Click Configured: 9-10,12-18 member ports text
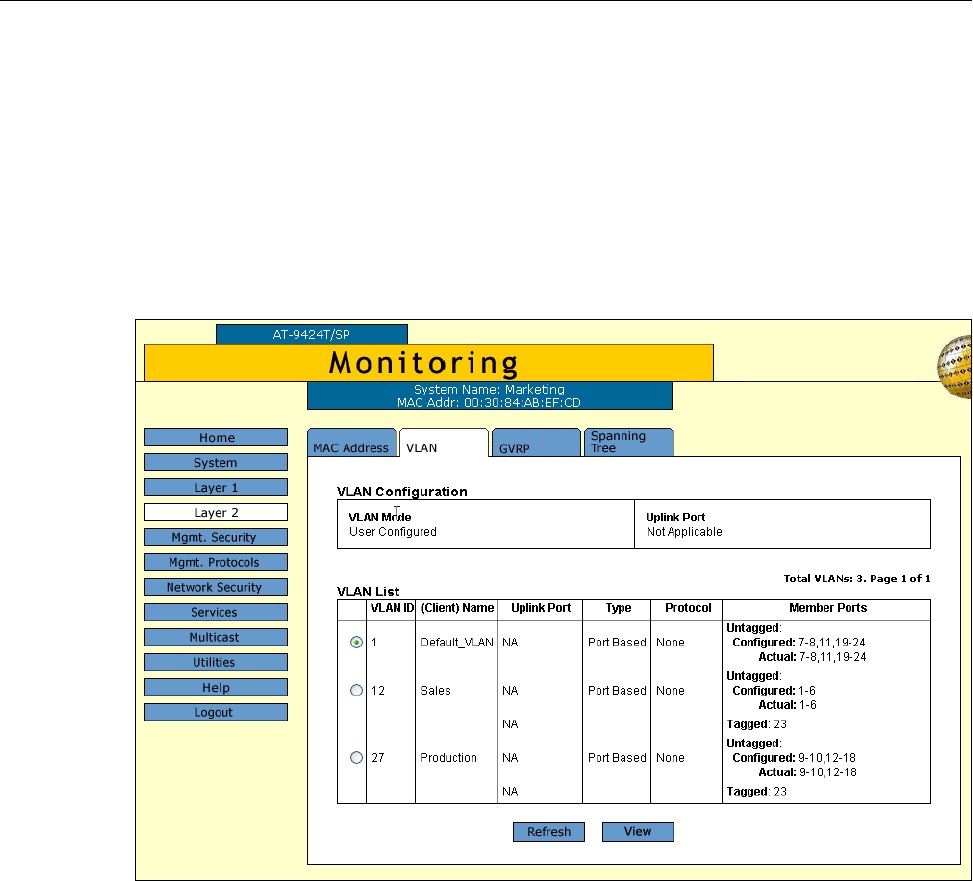Image resolution: width=973 pixels, height=881 pixels. [x=794, y=758]
